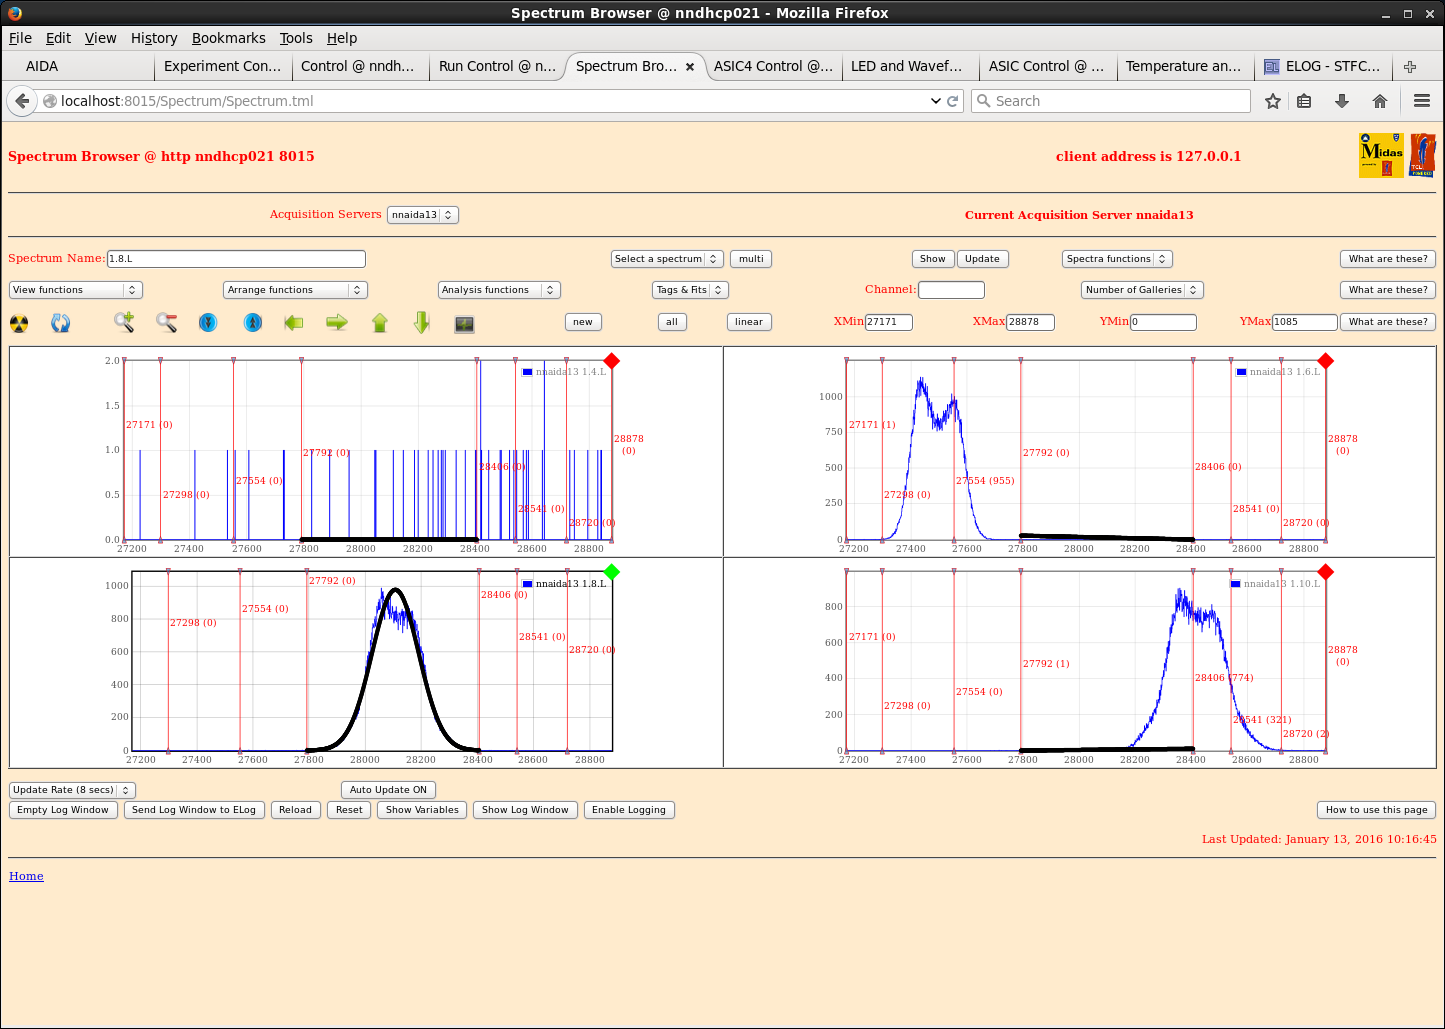Image resolution: width=1445 pixels, height=1029 pixels.
Task: Click the green up arrow icon
Action: [x=380, y=322]
